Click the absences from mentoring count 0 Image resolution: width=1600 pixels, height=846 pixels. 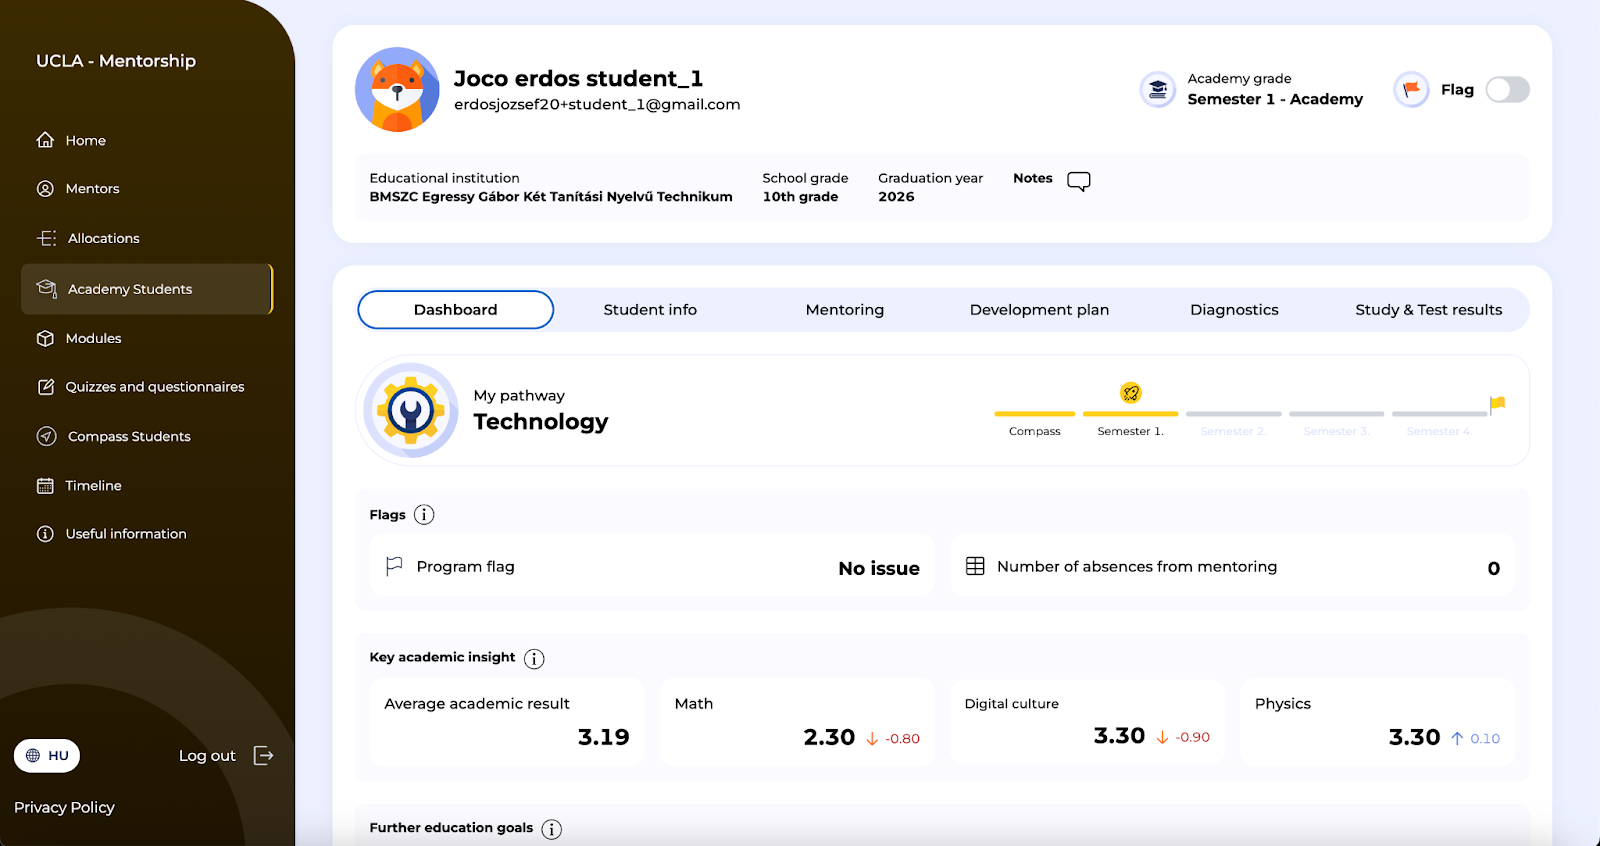(1493, 568)
